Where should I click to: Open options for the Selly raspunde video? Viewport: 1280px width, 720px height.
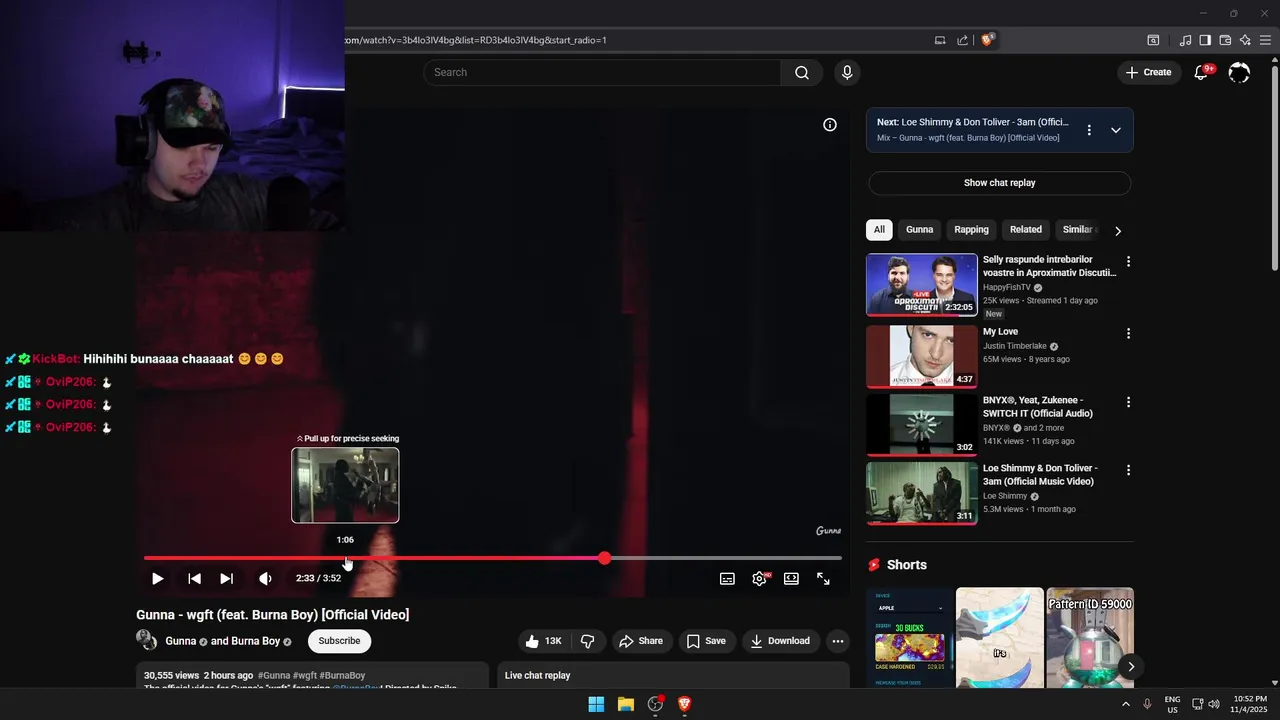(x=1128, y=261)
